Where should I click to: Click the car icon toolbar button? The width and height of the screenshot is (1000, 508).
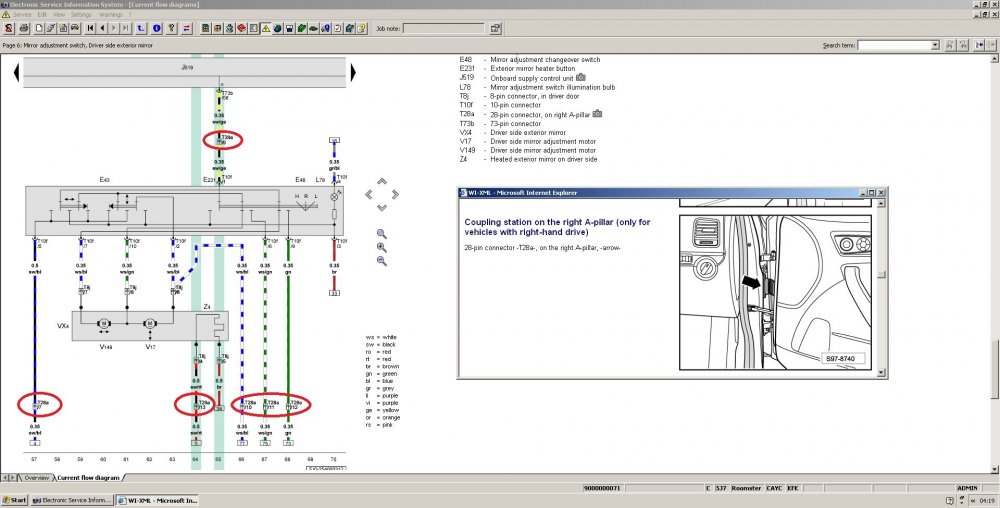[x=75, y=28]
